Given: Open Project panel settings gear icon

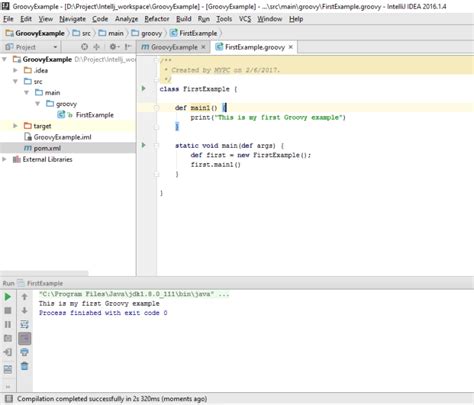Looking at the screenshot, I should pos(113,47).
